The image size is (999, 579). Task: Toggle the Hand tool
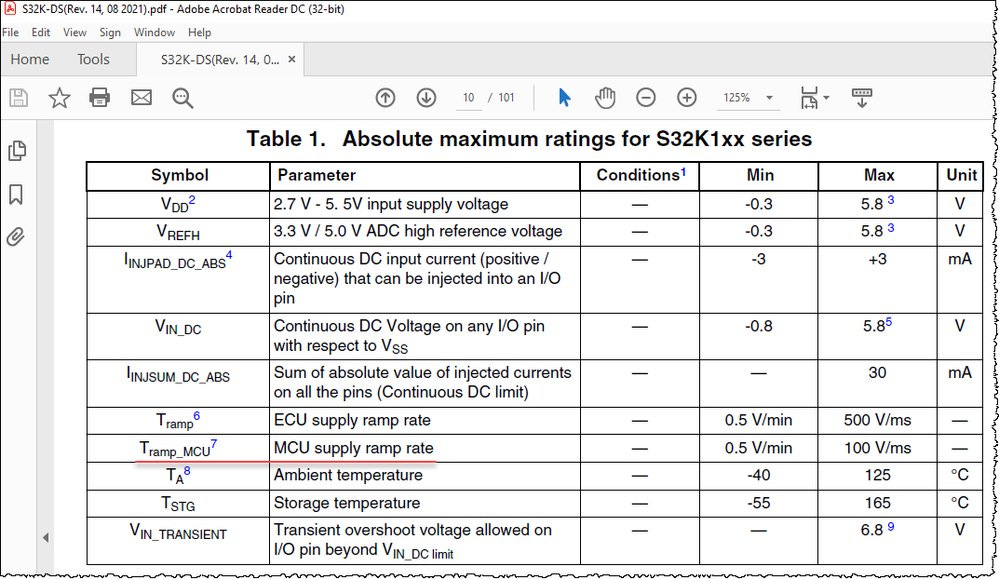point(605,97)
